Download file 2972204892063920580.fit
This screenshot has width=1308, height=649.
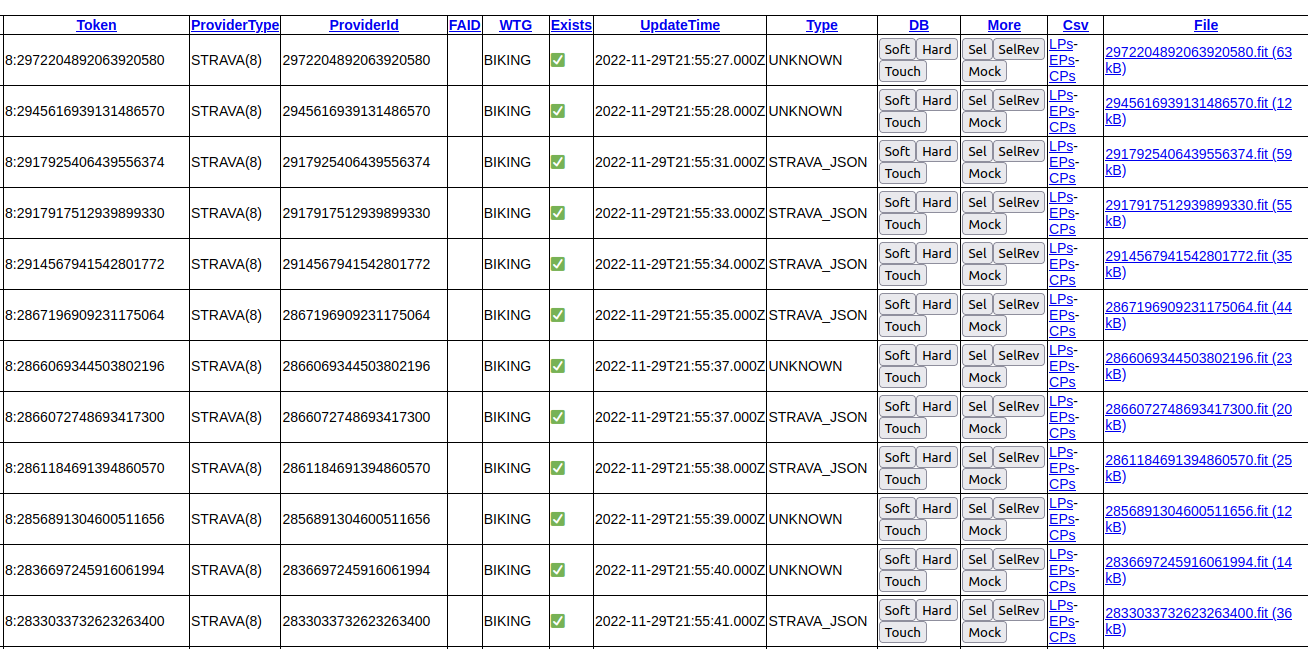coord(1197,52)
